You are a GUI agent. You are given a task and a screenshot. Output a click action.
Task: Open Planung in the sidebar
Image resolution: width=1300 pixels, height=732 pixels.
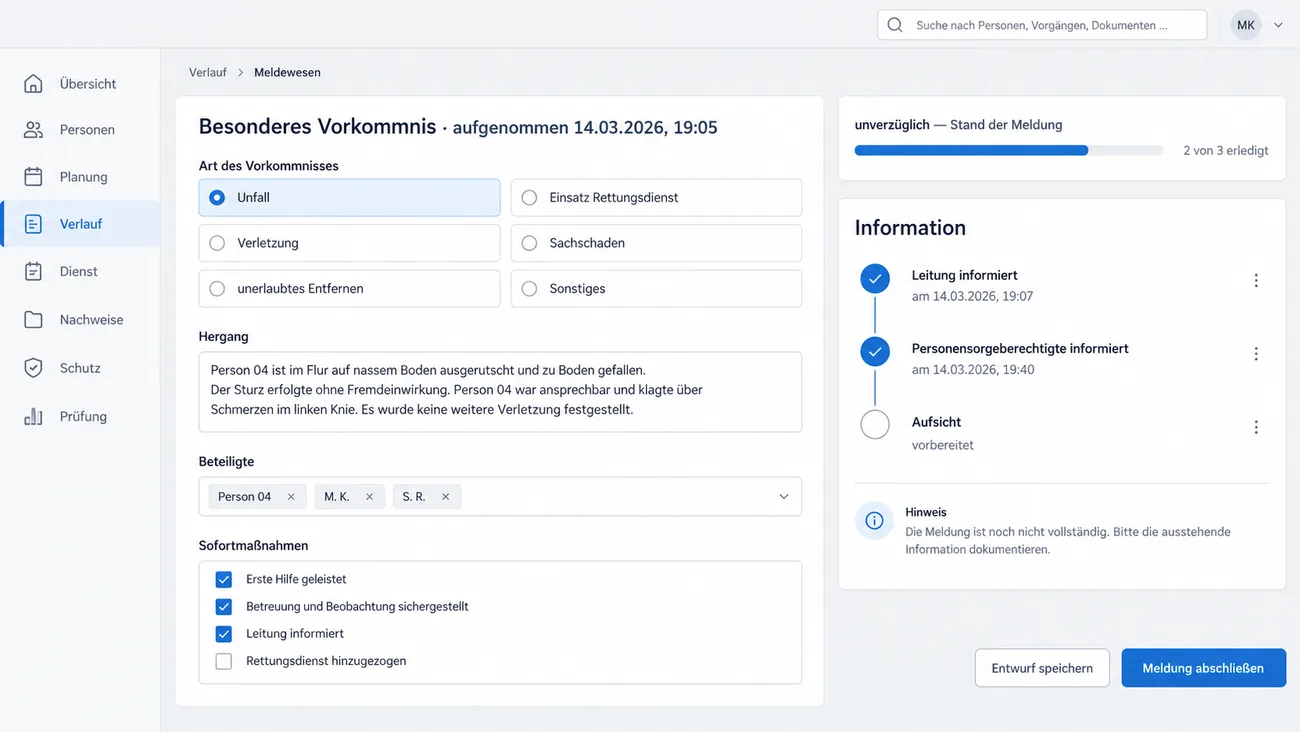tap(80, 177)
